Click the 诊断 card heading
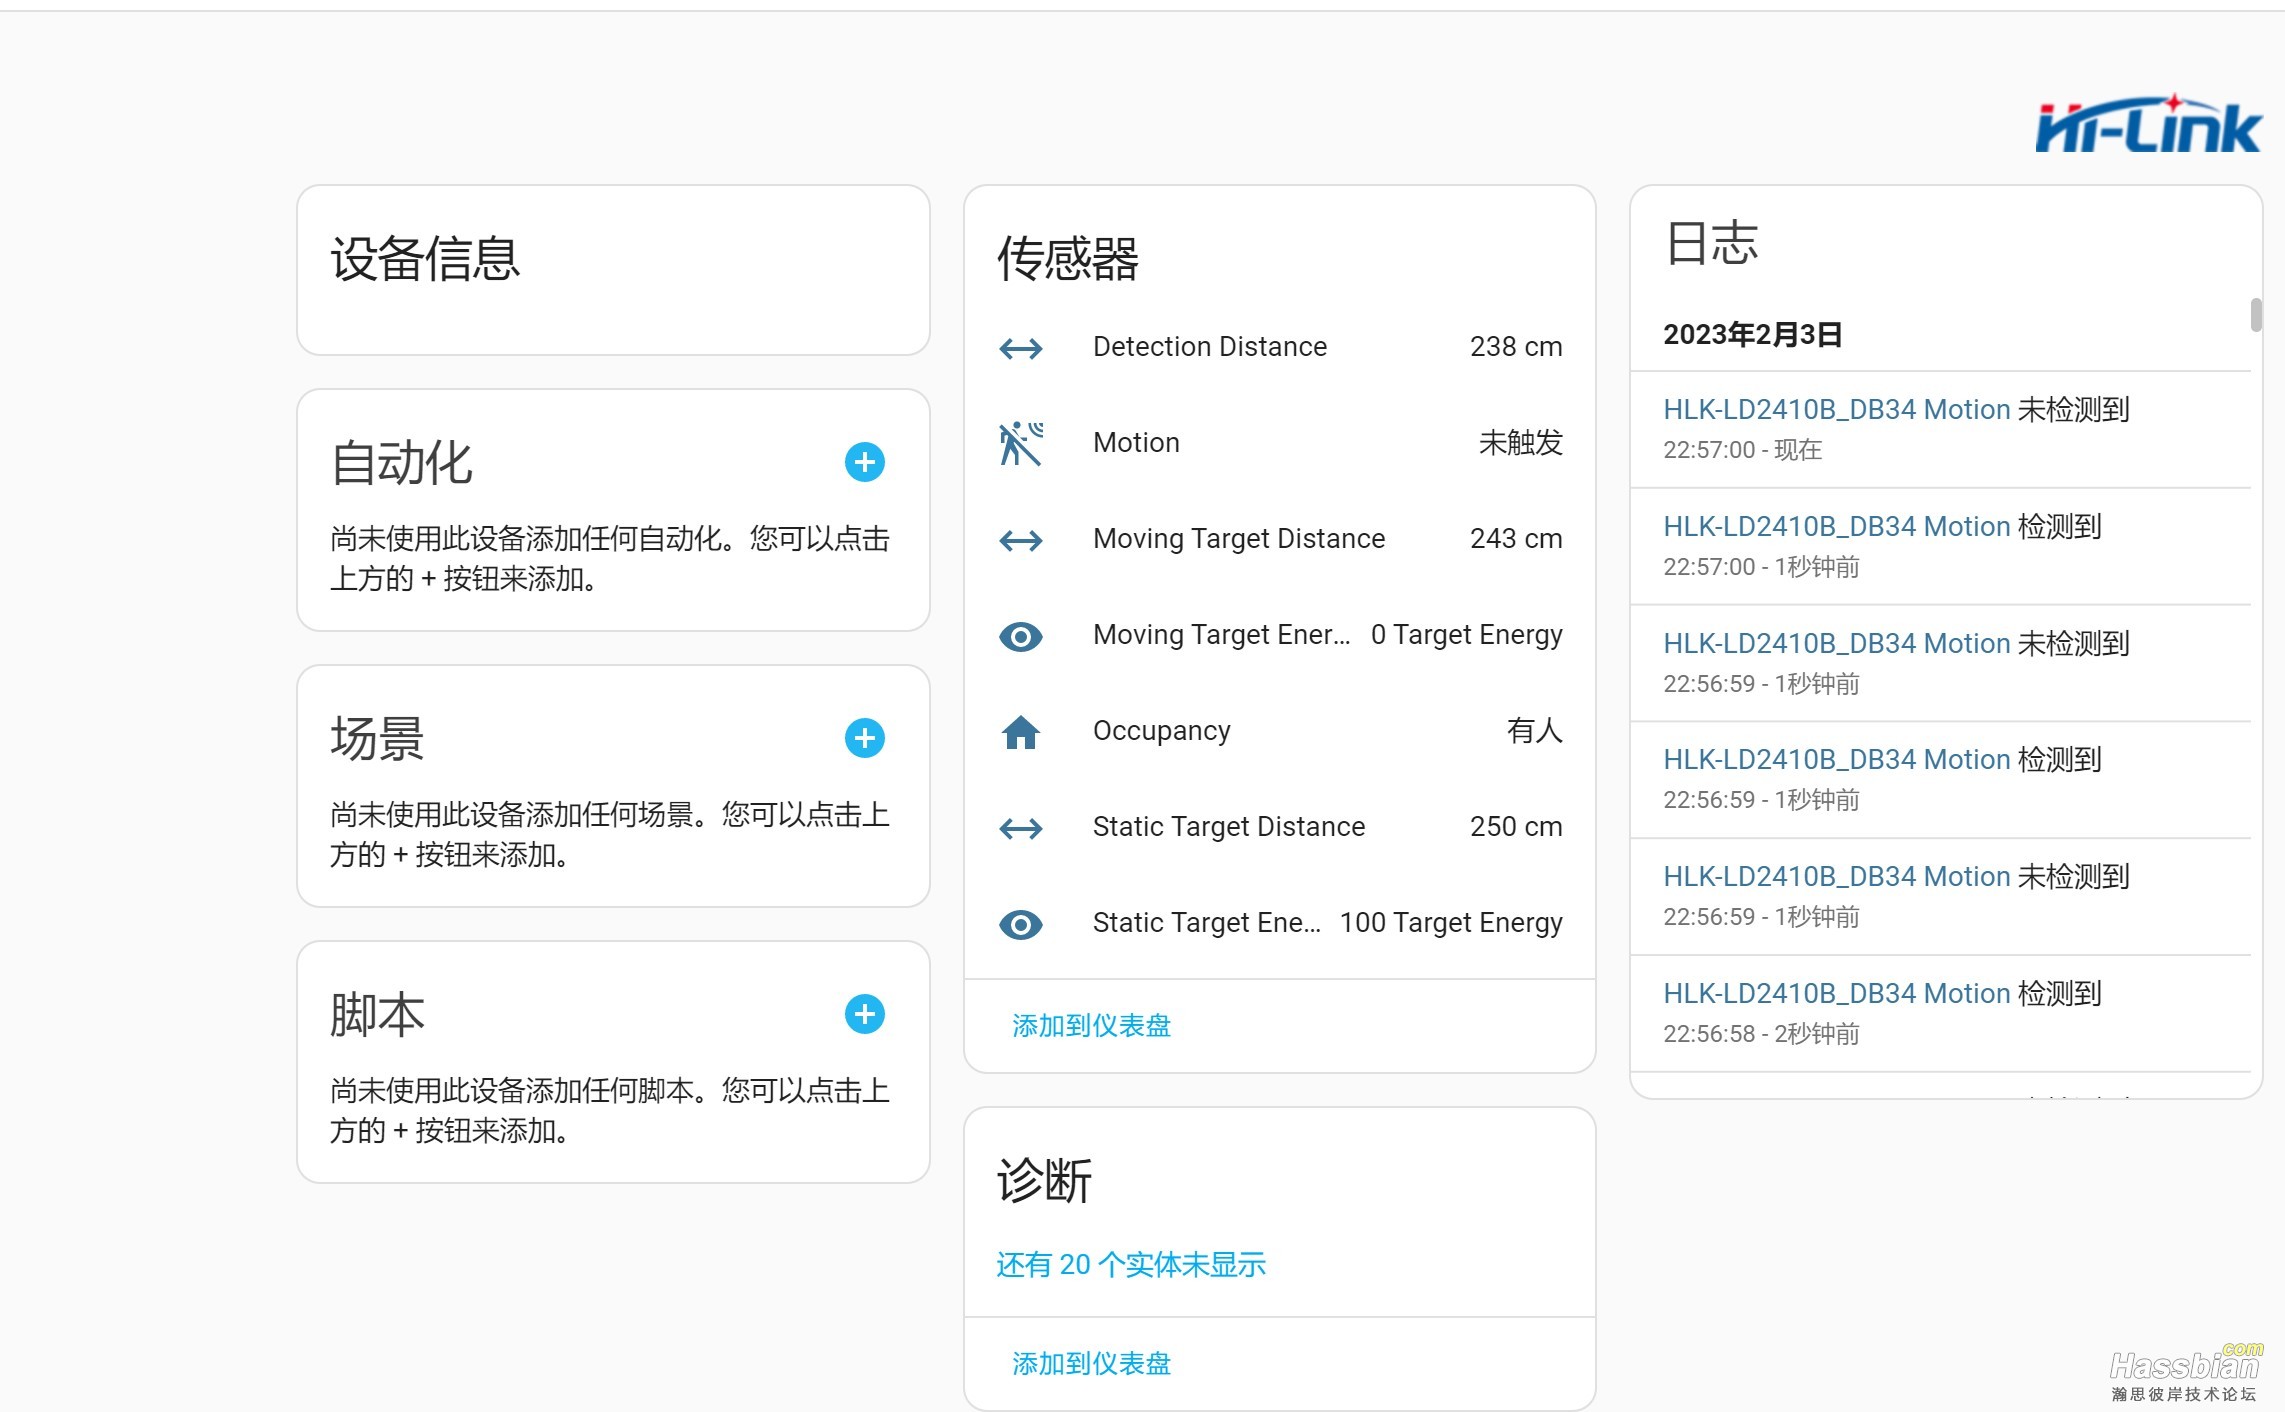The image size is (2285, 1412). (x=1044, y=1181)
